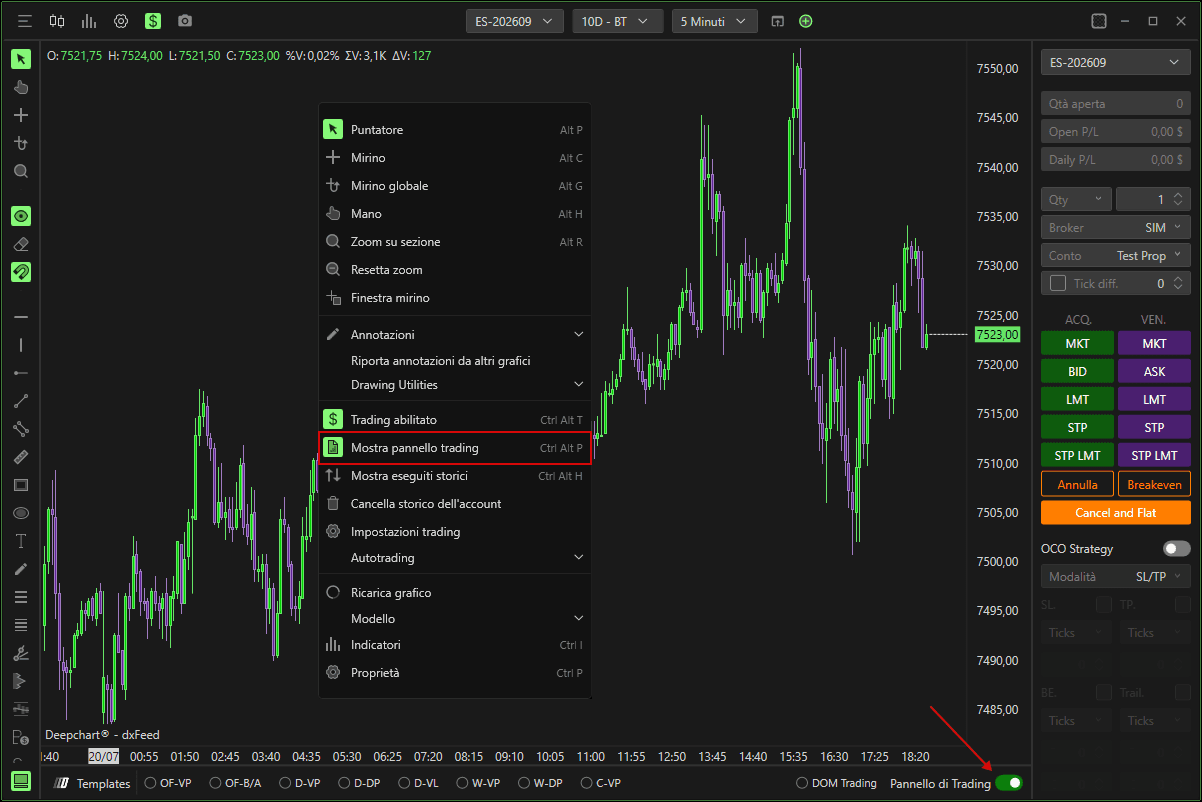Open Templates in the bottom bar

[x=94, y=784]
